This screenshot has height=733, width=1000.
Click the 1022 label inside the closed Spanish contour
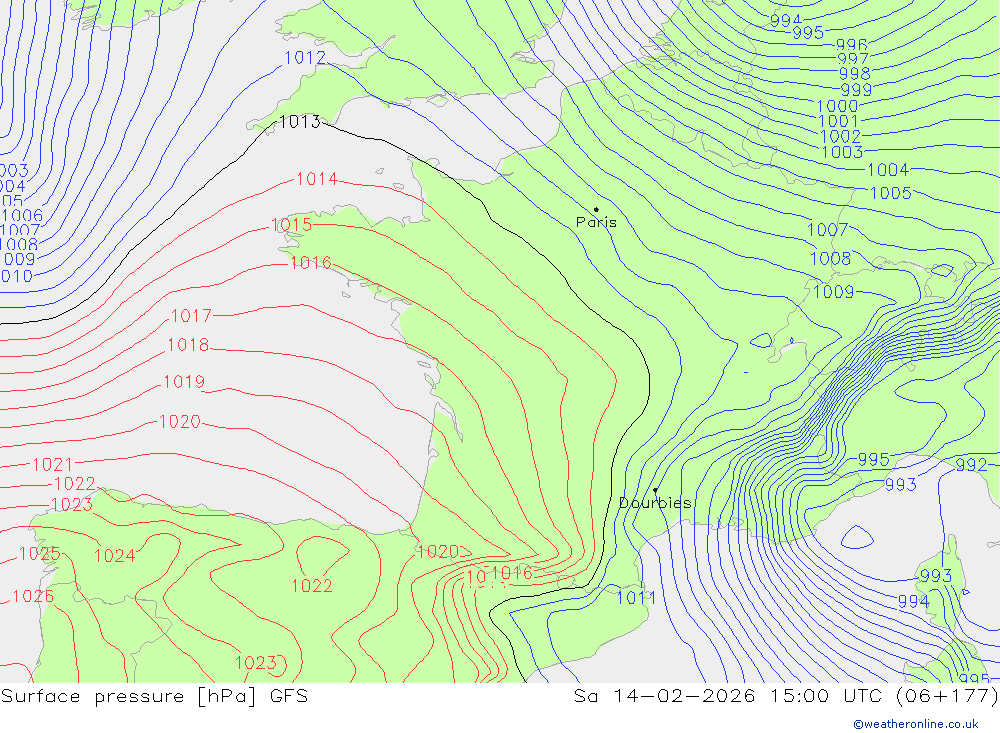312,586
